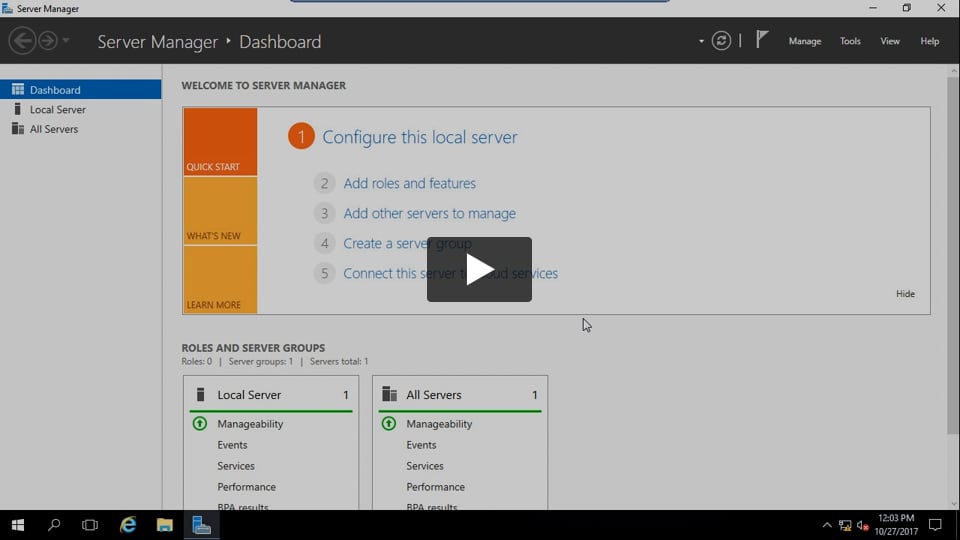Image resolution: width=960 pixels, height=540 pixels.
Task: Open the Tools menu
Action: (850, 42)
